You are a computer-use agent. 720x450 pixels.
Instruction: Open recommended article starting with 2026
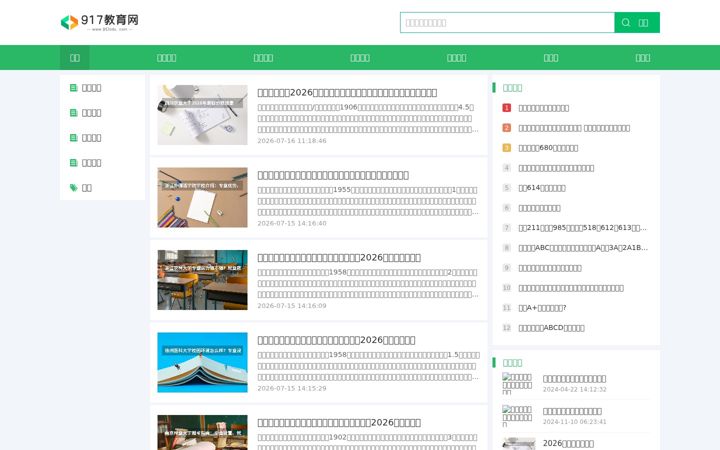(568, 443)
